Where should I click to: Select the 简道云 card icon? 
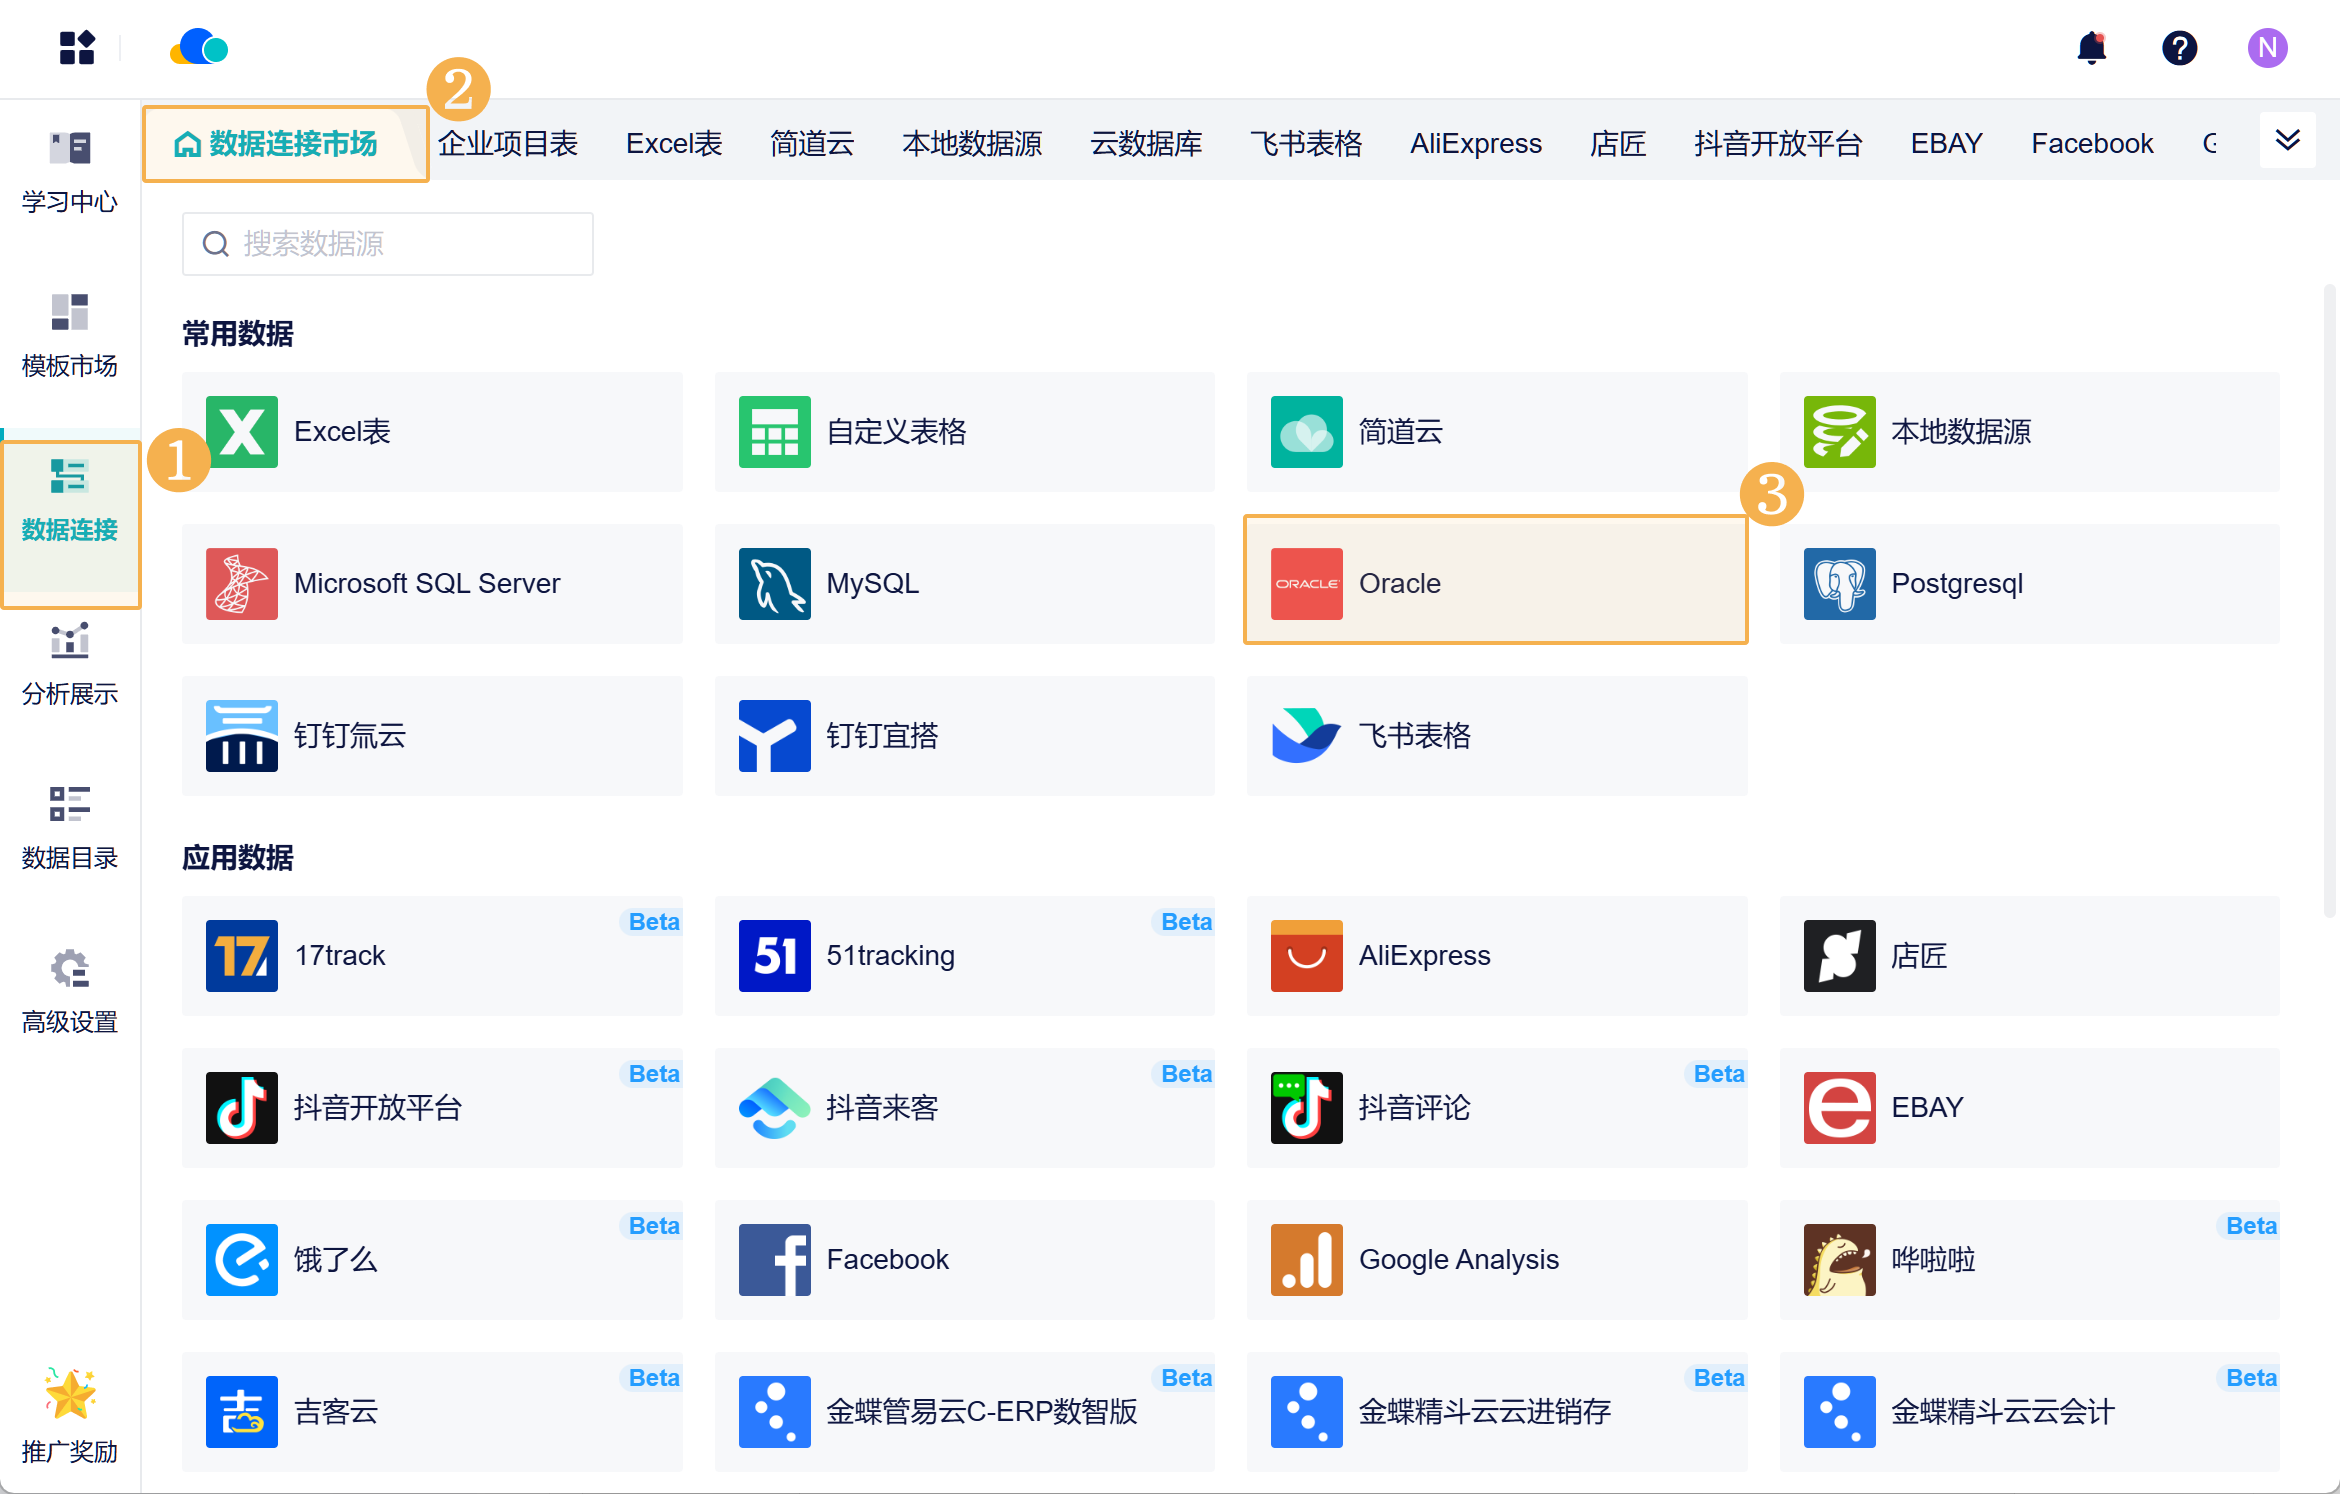(x=1307, y=432)
